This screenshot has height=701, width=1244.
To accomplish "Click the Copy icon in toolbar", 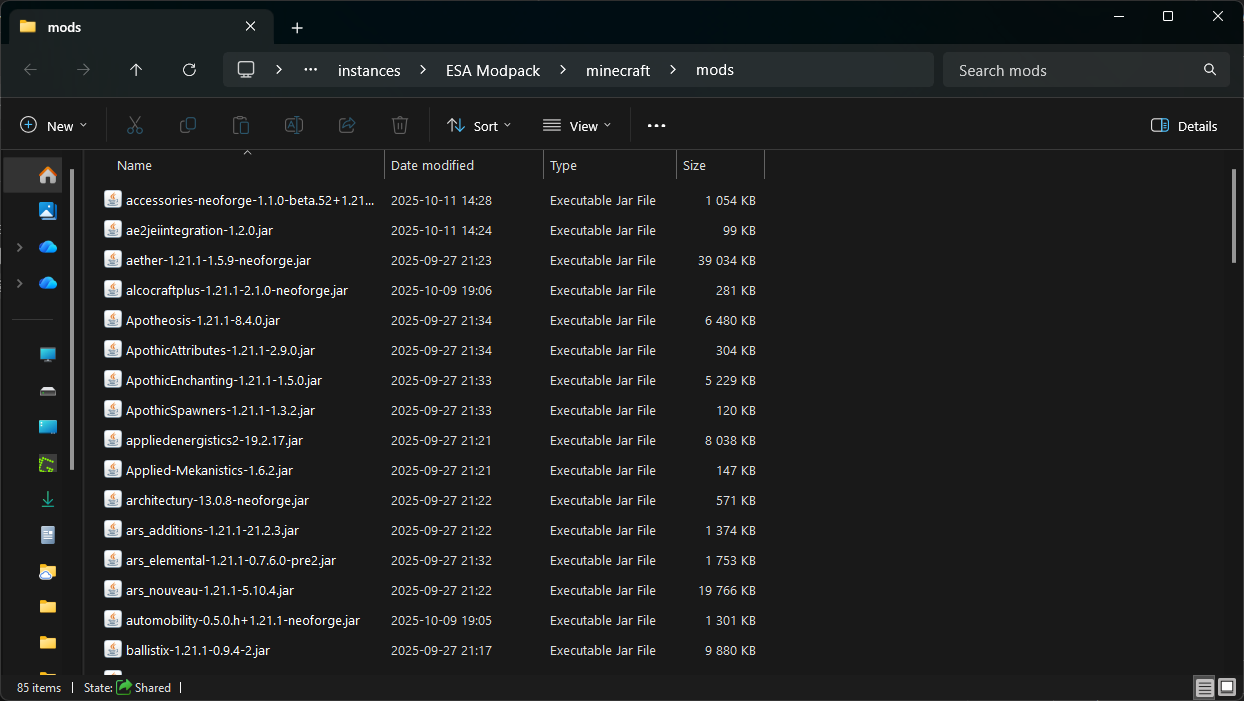I will [188, 125].
